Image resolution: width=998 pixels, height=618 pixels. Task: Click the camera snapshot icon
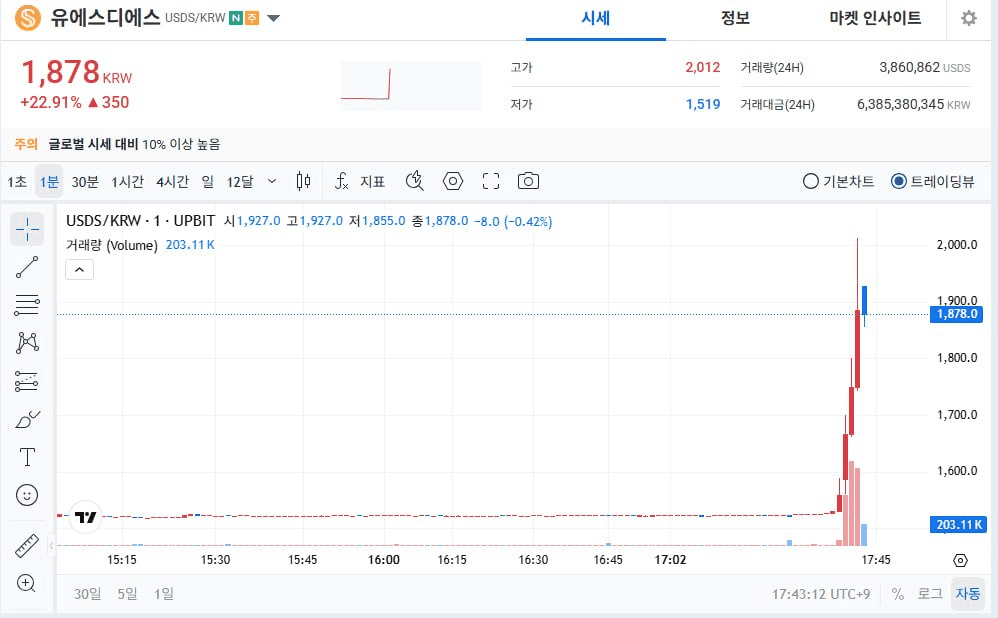click(x=528, y=181)
